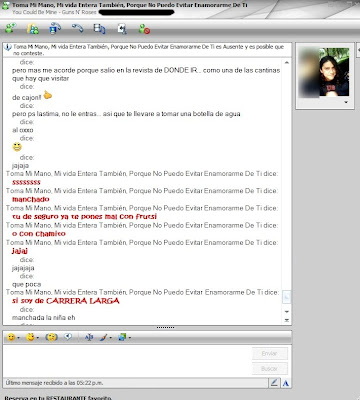The image size is (360, 400).
Task: Open the RESTAURANTE favorito ad link
Action: click(58, 398)
